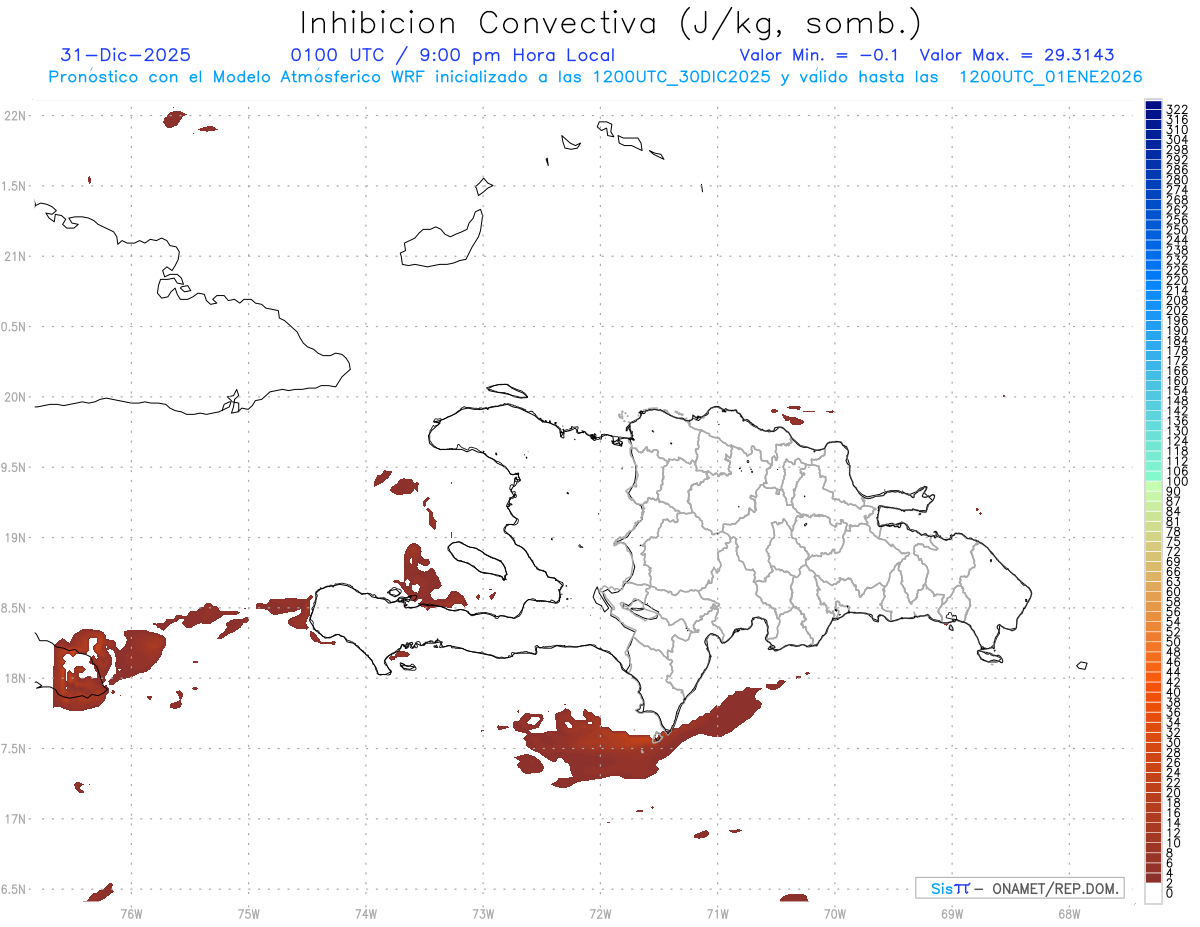Click the "21N" latitude label

(x=15, y=256)
